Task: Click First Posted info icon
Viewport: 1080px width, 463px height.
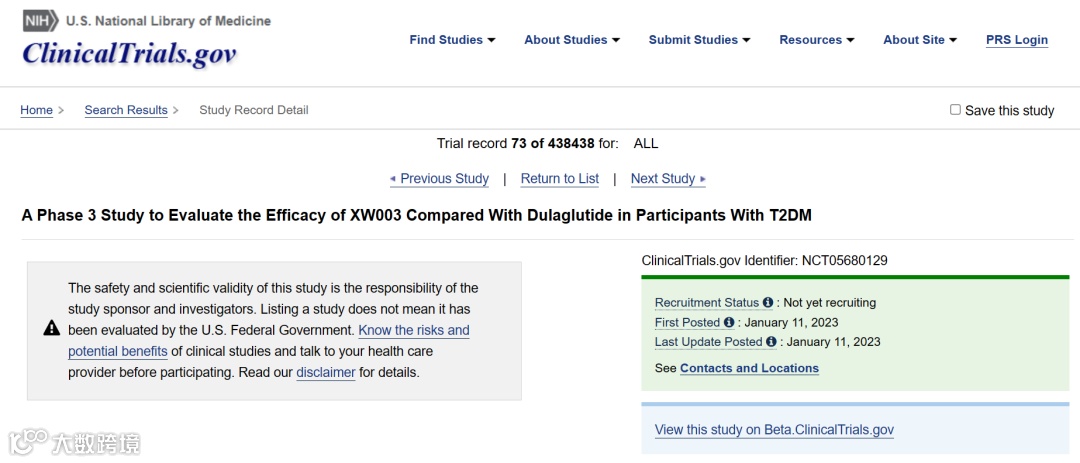Action: tap(729, 322)
